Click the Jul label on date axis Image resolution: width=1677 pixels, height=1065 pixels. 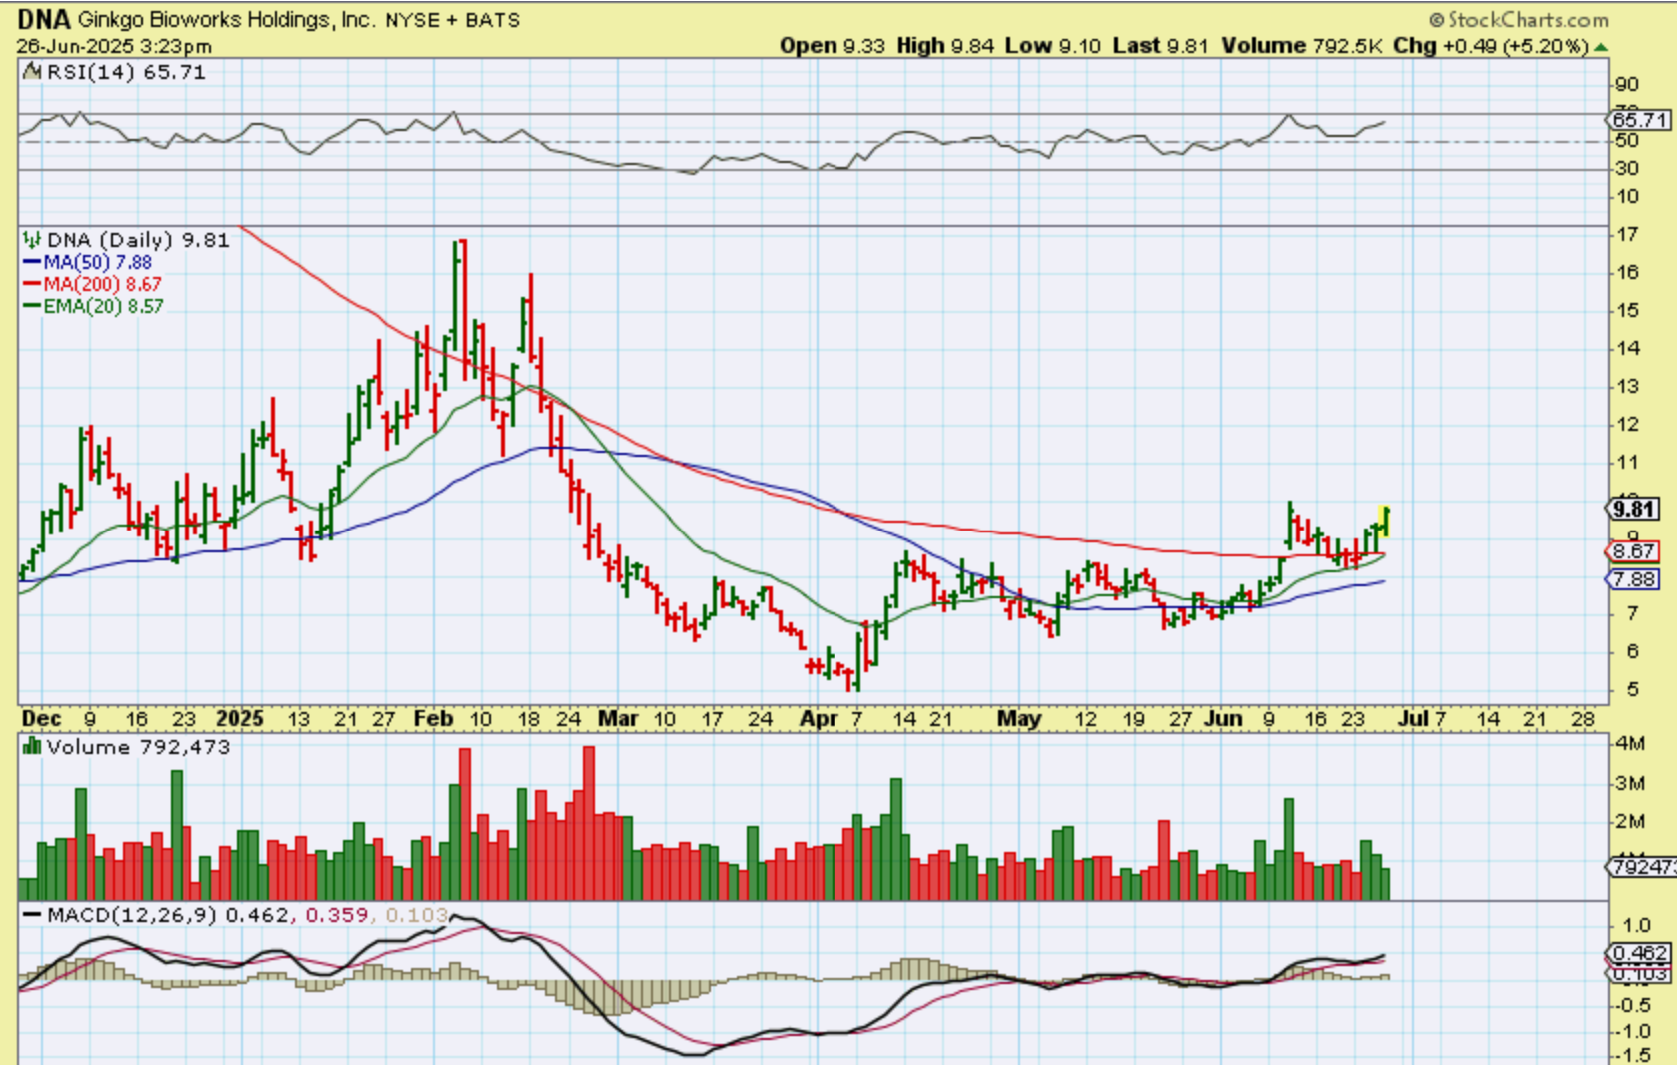[1413, 719]
